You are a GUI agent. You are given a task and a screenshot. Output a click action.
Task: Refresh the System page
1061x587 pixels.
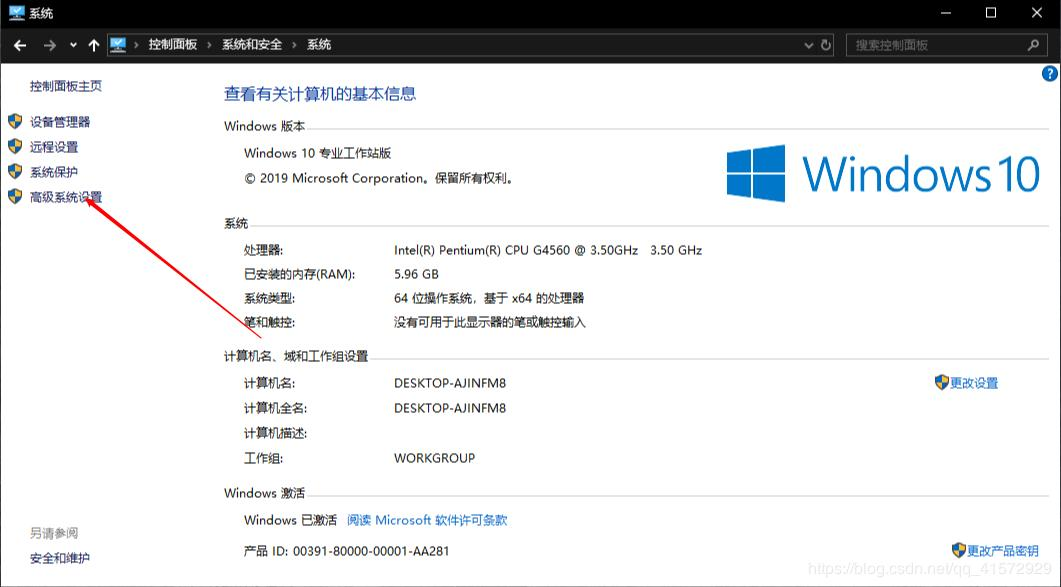click(826, 45)
